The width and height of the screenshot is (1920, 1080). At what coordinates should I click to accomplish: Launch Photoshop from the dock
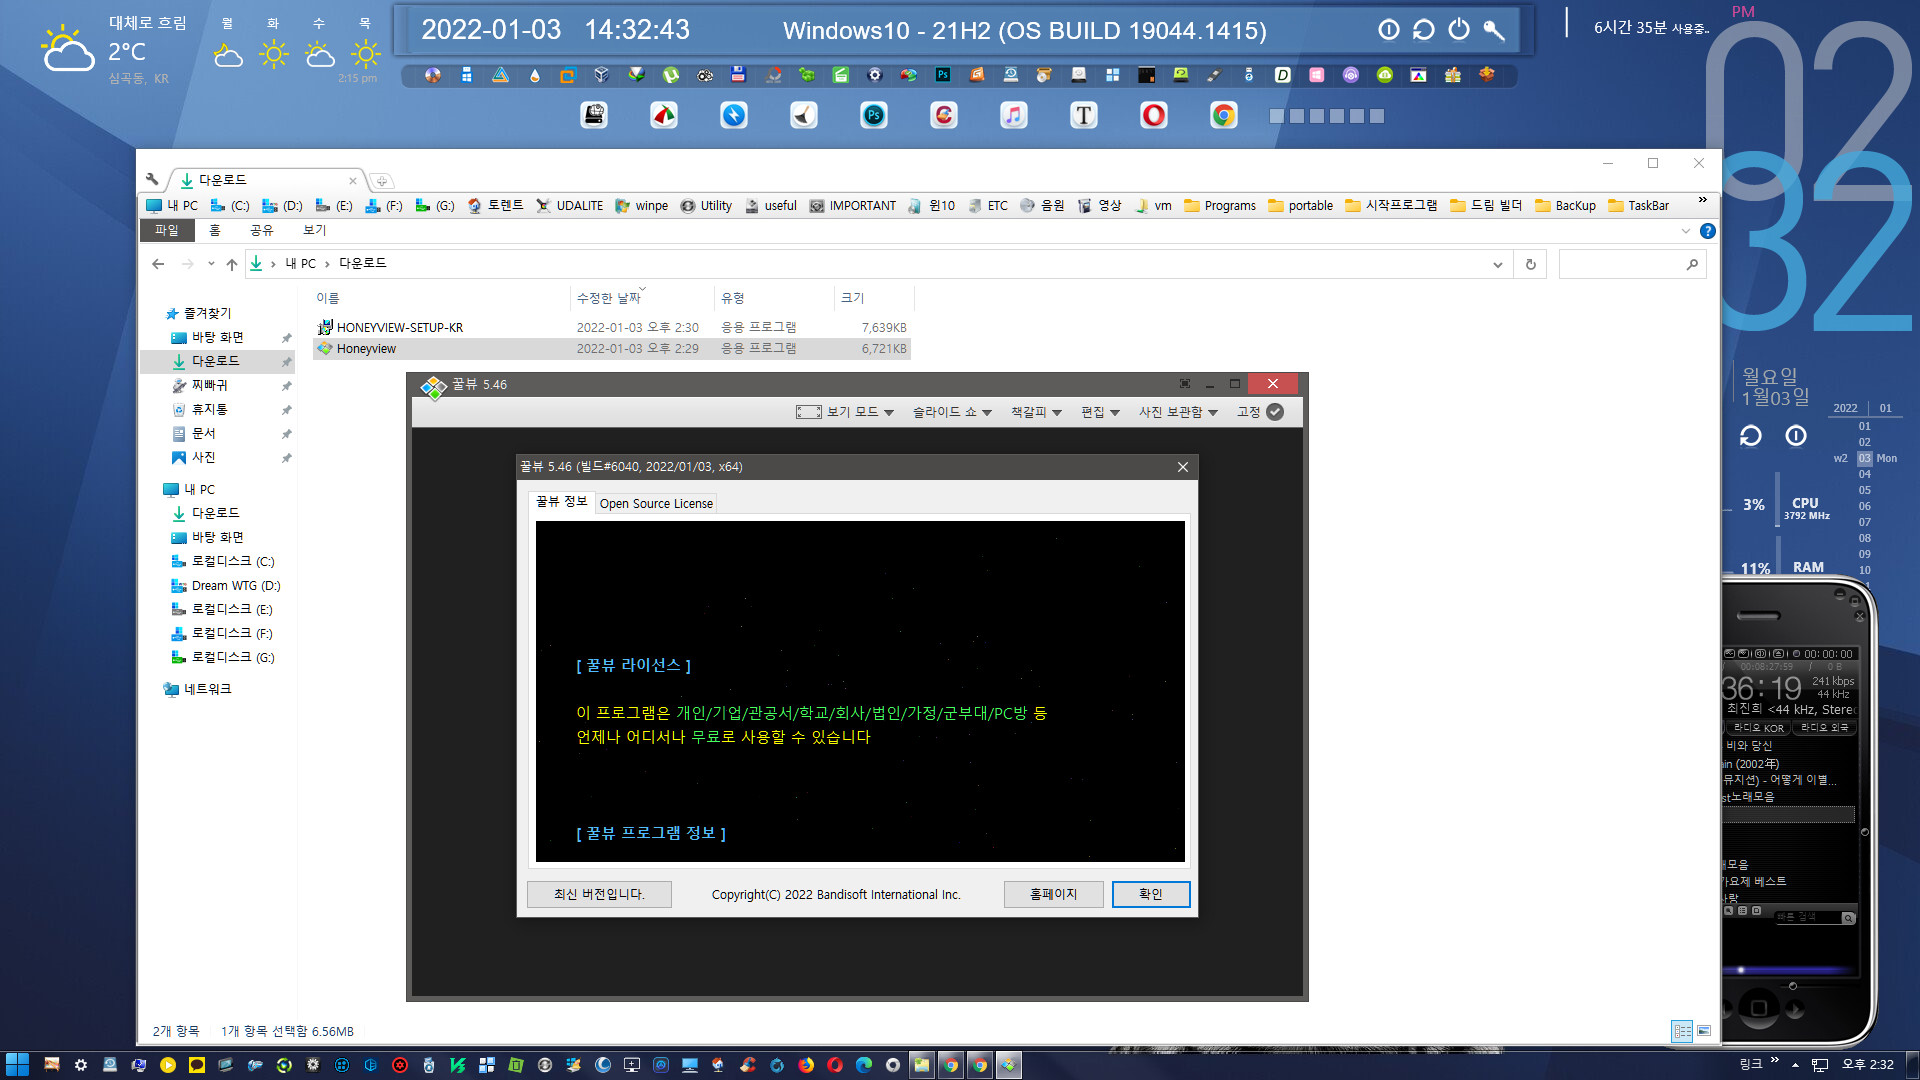[874, 116]
